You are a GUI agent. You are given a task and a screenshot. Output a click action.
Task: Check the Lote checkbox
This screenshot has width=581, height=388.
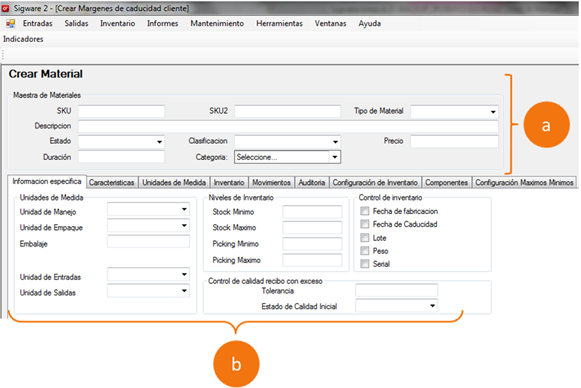pos(365,238)
